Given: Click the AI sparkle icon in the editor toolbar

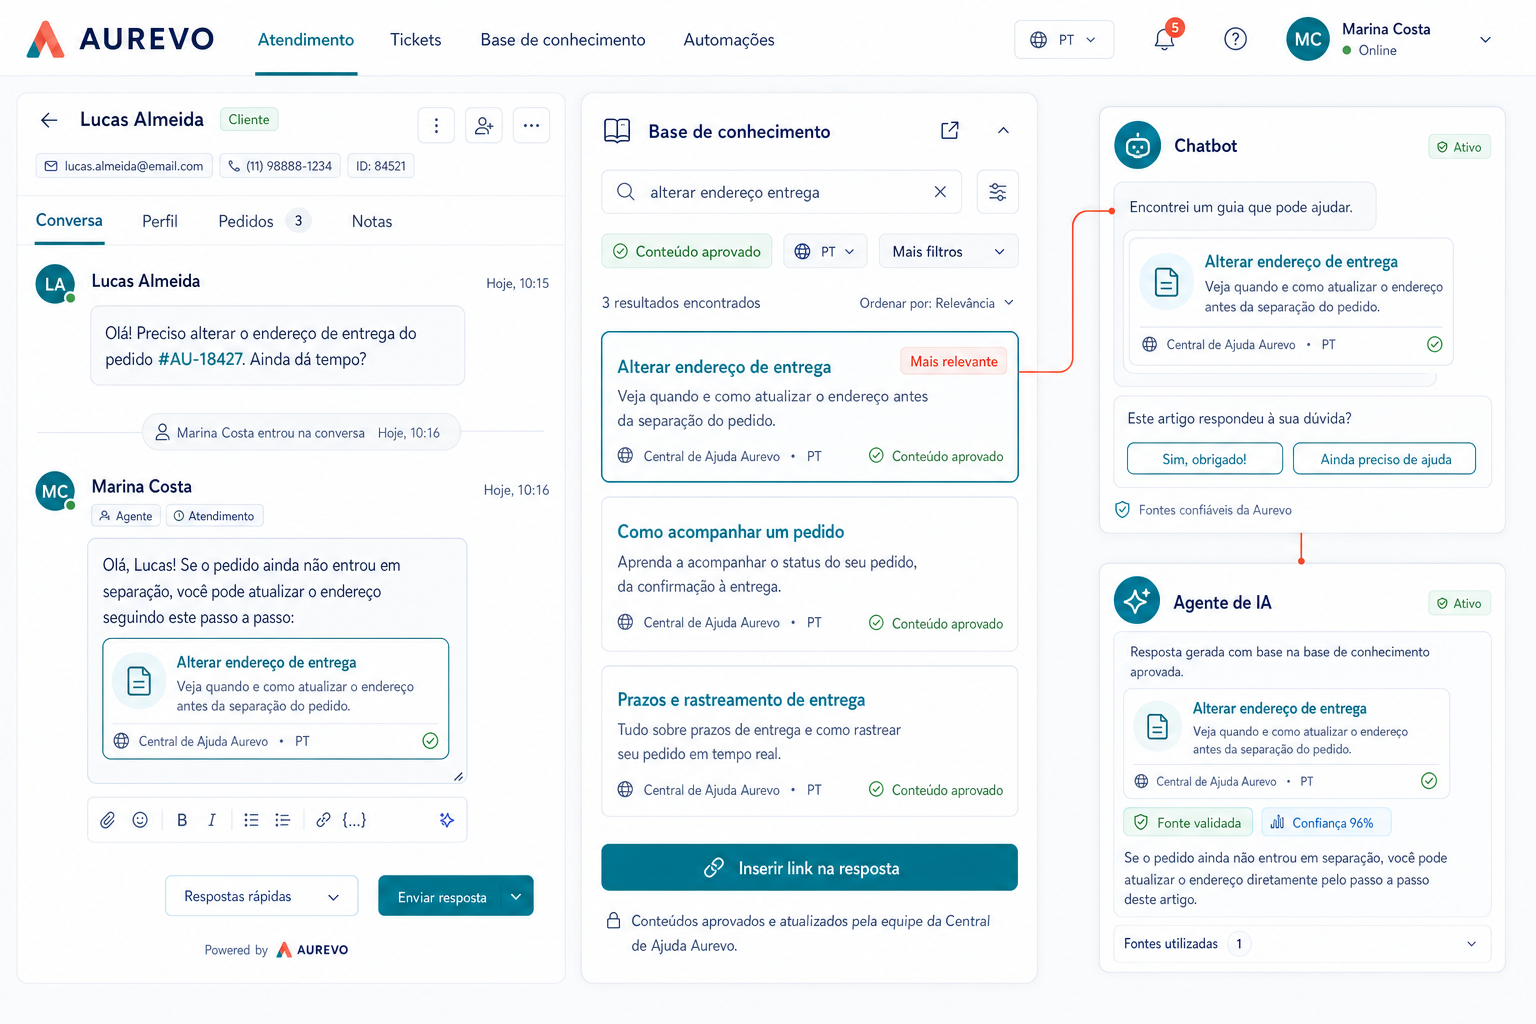Looking at the screenshot, I should pyautogui.click(x=447, y=820).
